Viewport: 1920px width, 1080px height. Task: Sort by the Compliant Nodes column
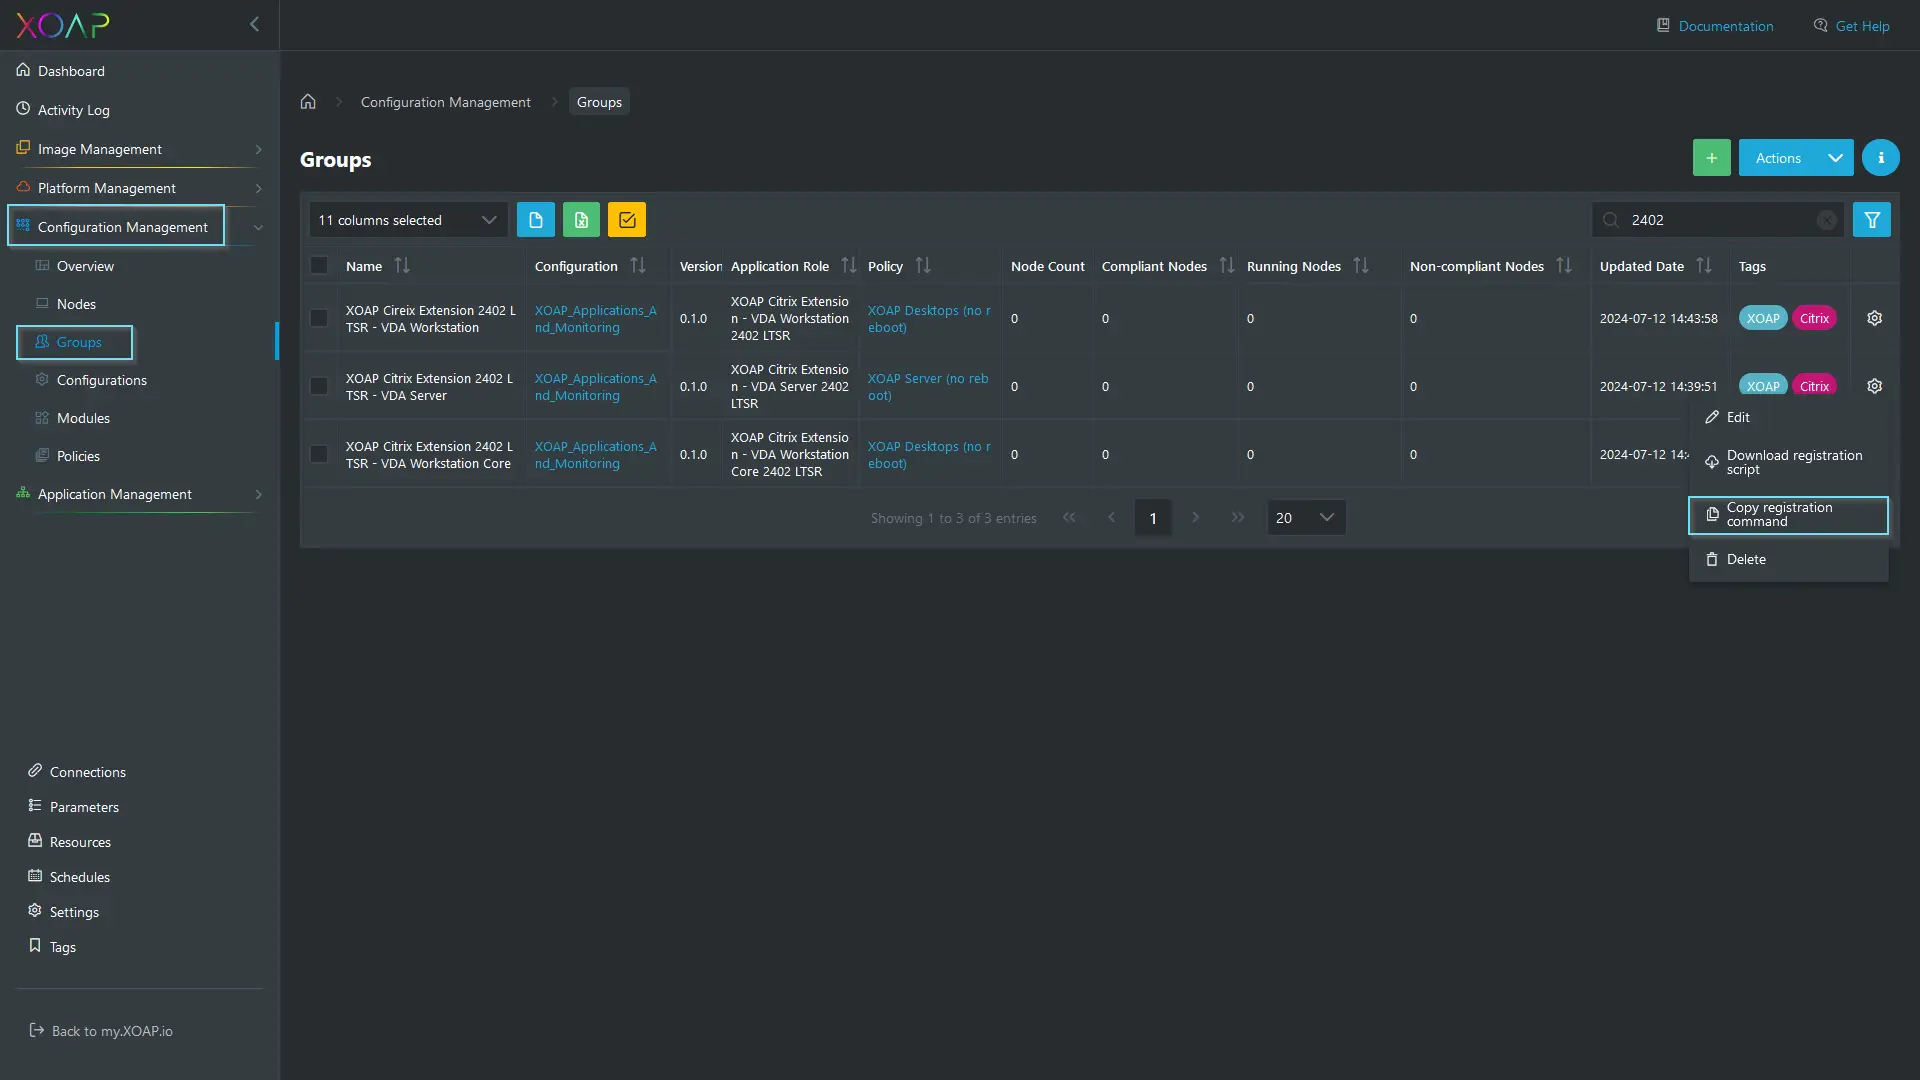click(x=1227, y=266)
